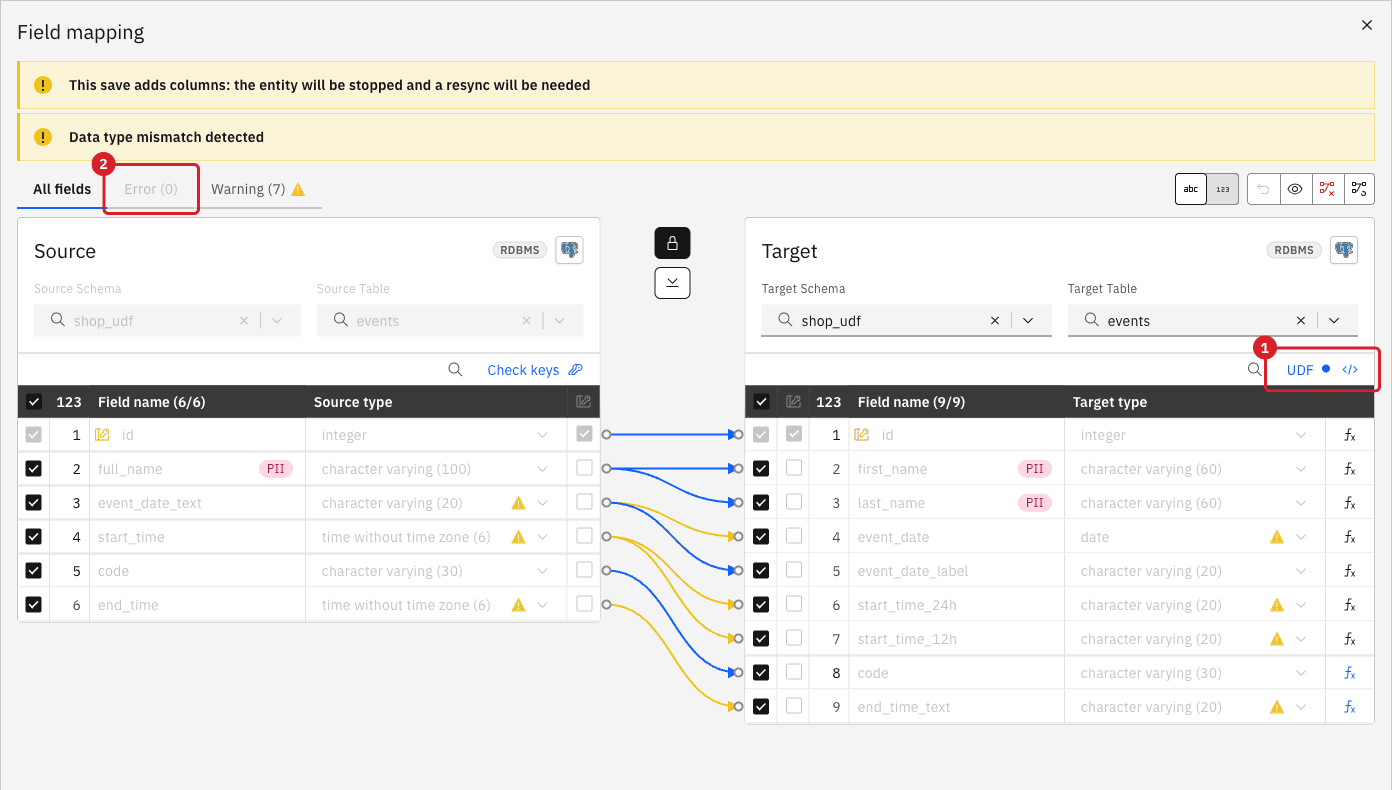Uncheck the source code field checkbox

click(34, 571)
